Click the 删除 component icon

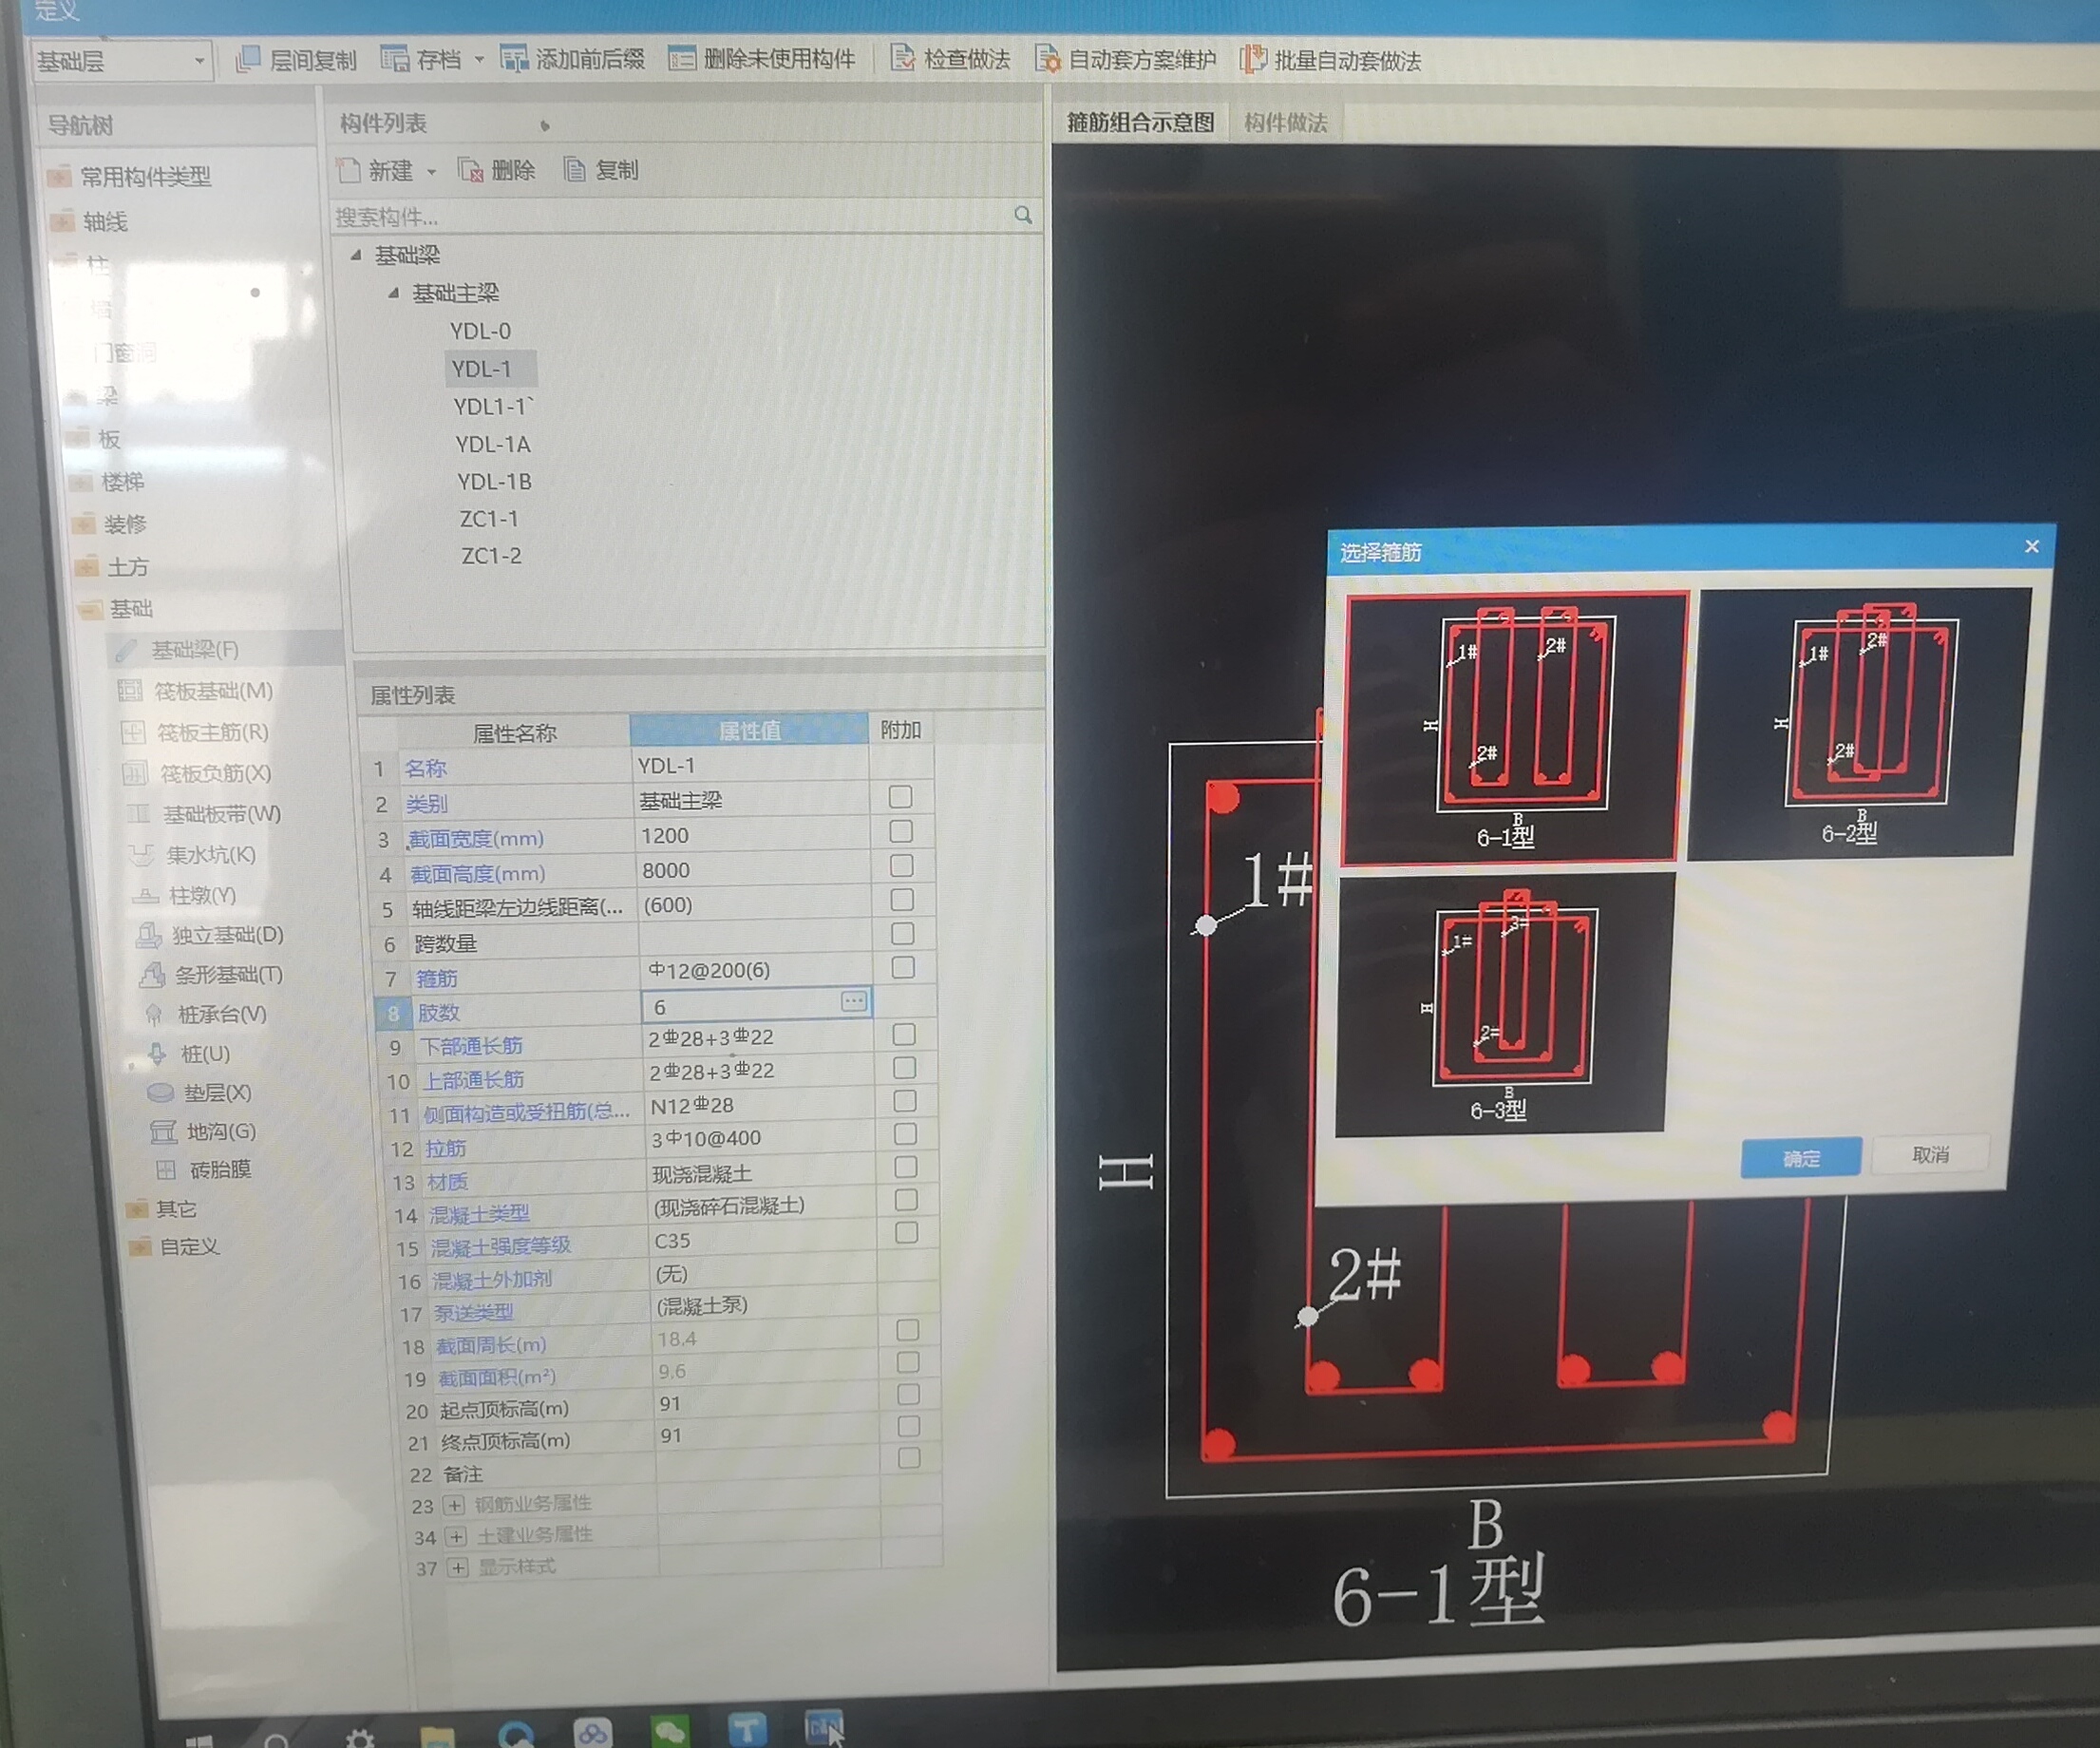click(x=470, y=170)
